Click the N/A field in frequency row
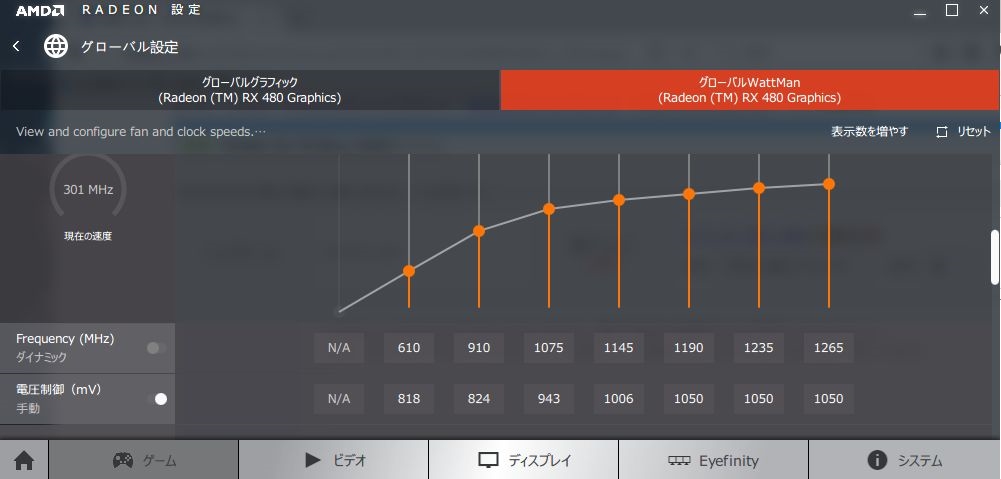The image size is (1001, 479). pyautogui.click(x=339, y=347)
